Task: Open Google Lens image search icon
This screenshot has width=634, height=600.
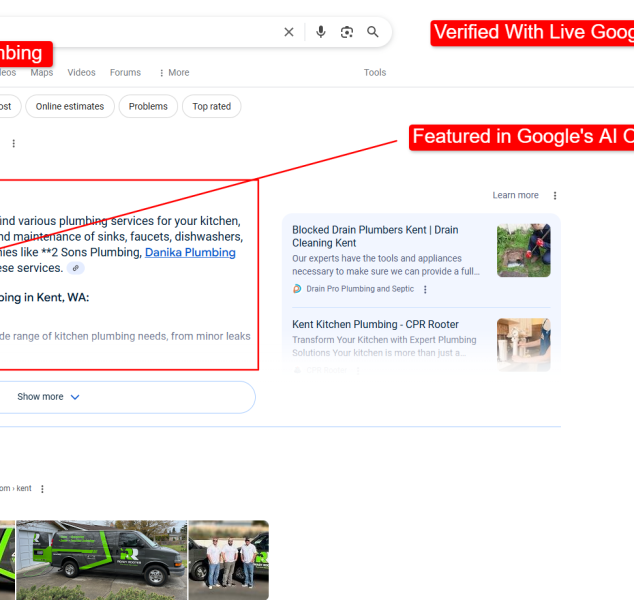Action: pos(347,32)
